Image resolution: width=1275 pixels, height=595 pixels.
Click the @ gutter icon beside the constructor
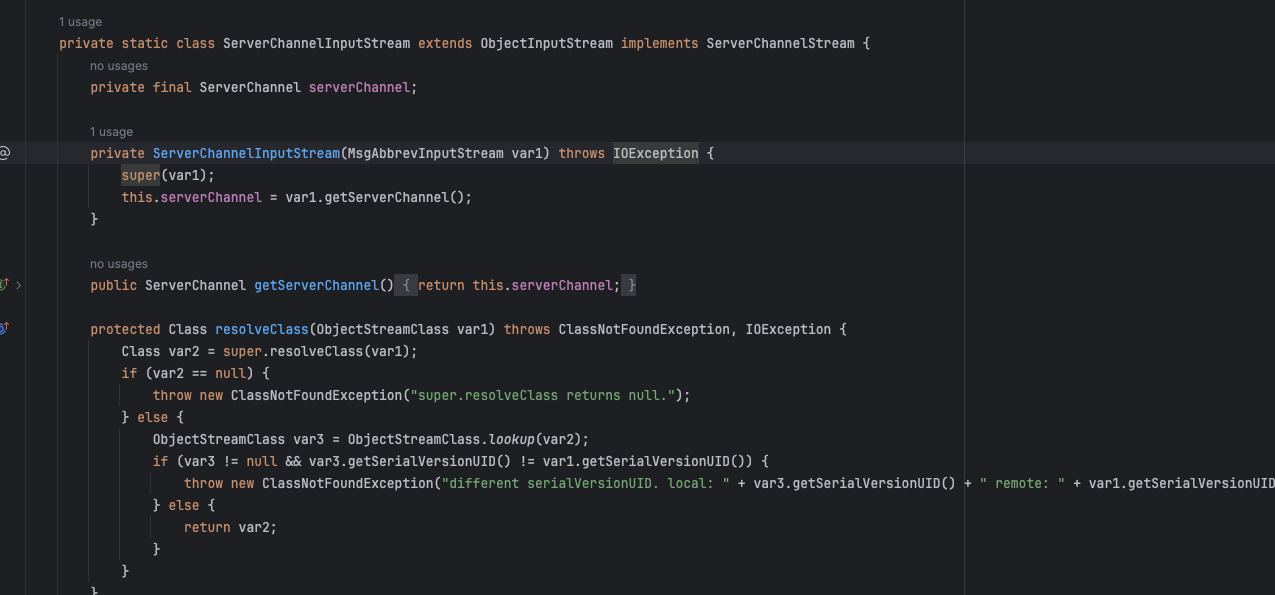pos(4,153)
